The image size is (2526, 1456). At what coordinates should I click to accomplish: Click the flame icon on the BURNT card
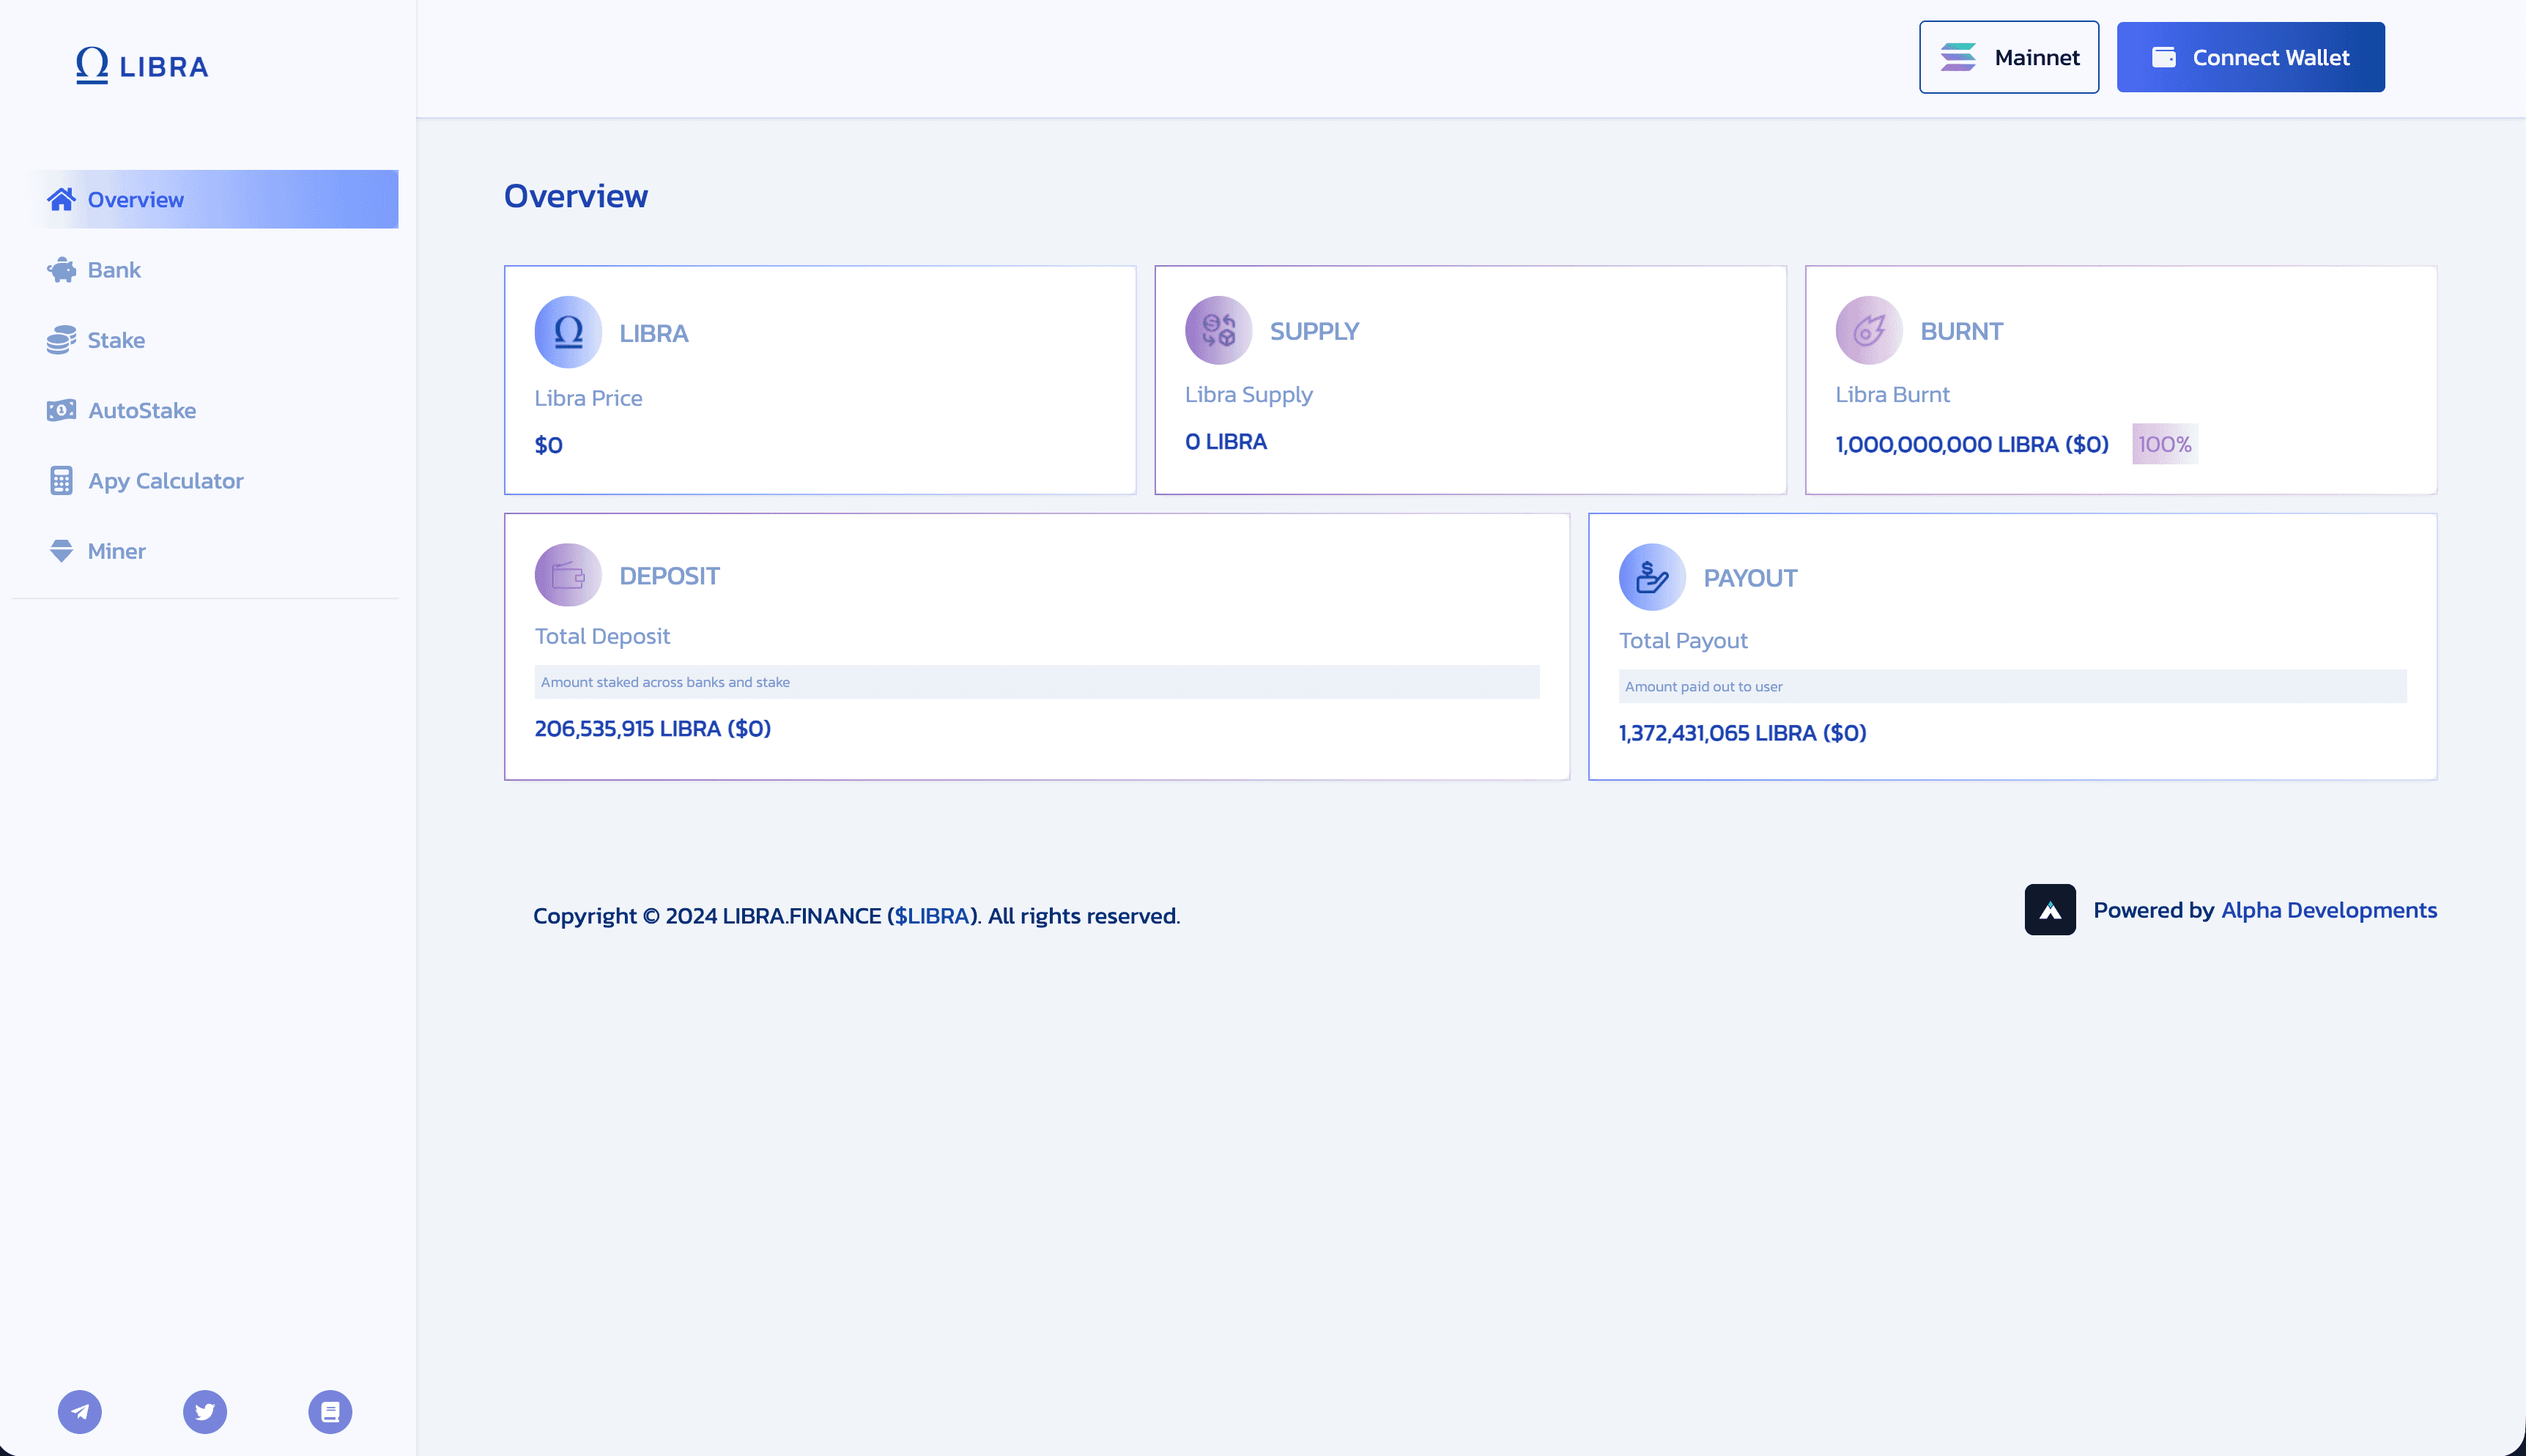point(1869,330)
